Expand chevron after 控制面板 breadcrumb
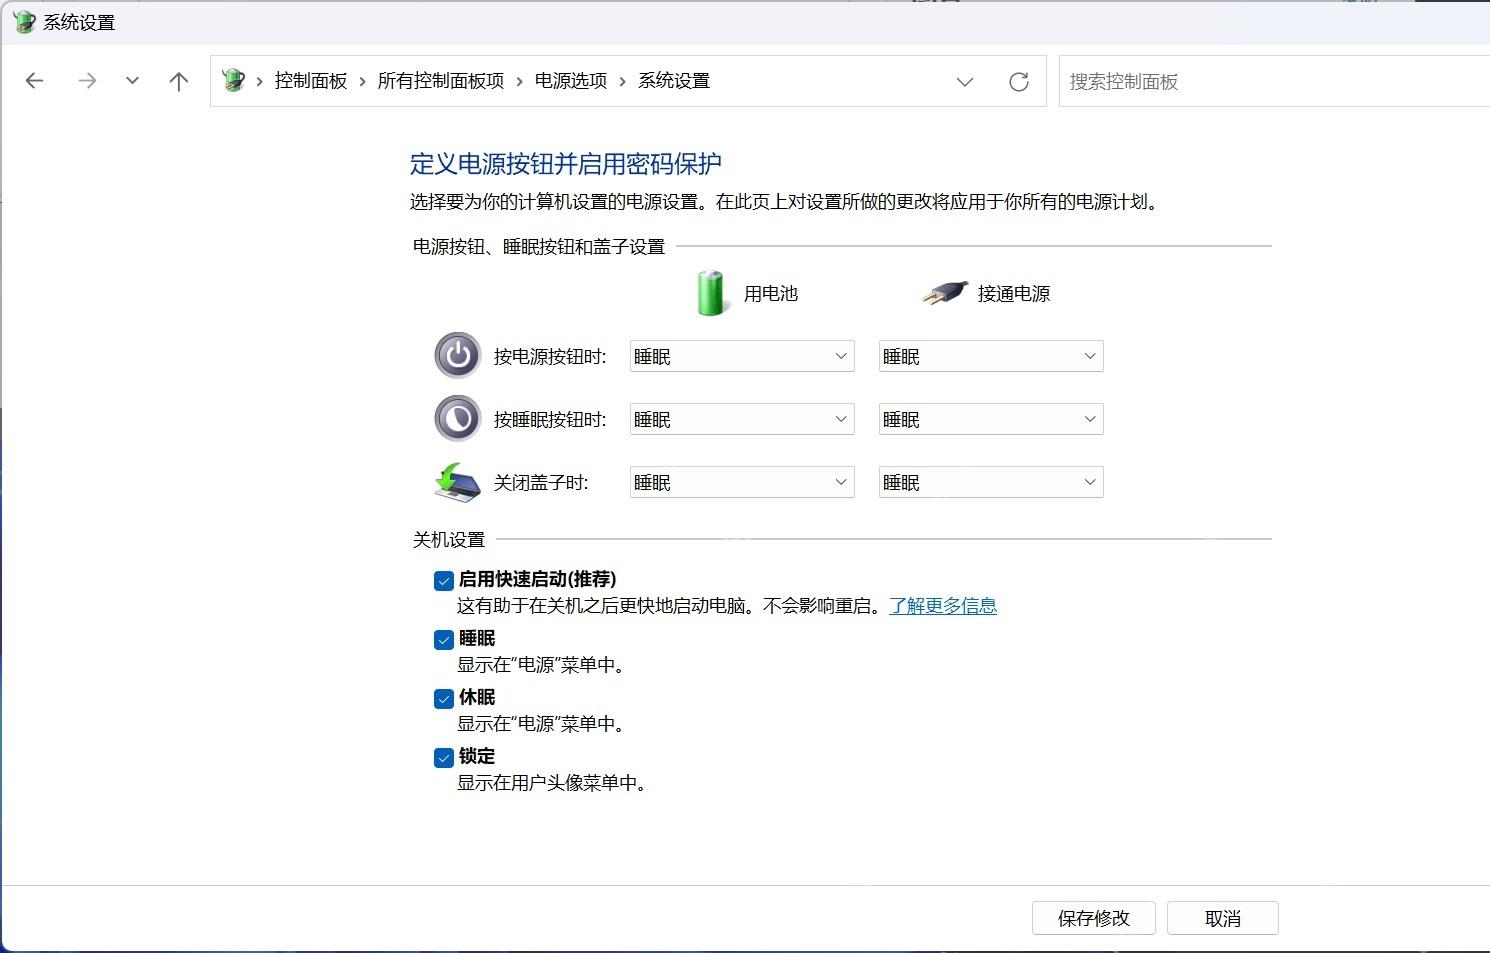Viewport: 1490px width, 953px height. [362, 81]
